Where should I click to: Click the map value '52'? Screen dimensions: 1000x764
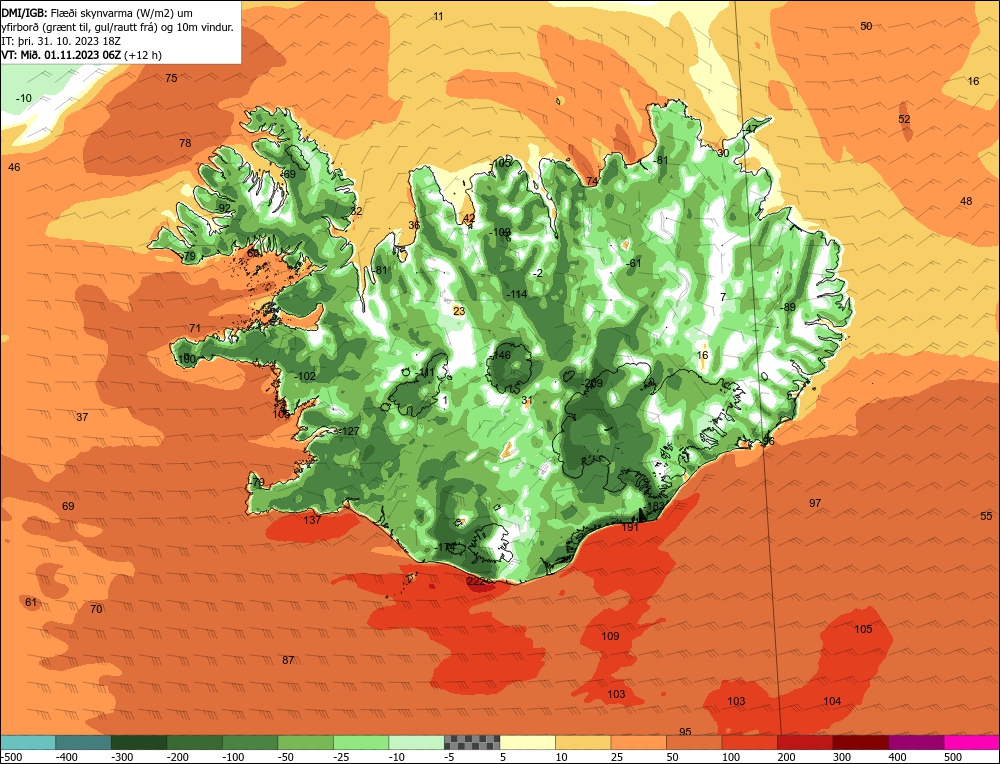point(904,119)
